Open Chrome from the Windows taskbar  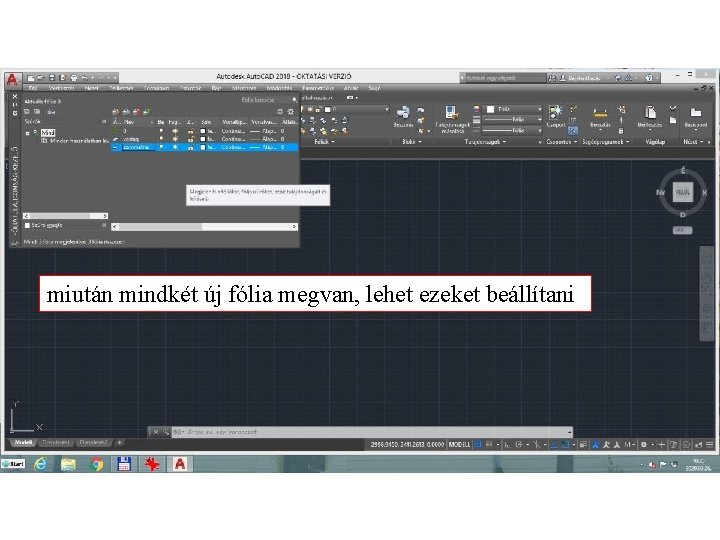[96, 465]
